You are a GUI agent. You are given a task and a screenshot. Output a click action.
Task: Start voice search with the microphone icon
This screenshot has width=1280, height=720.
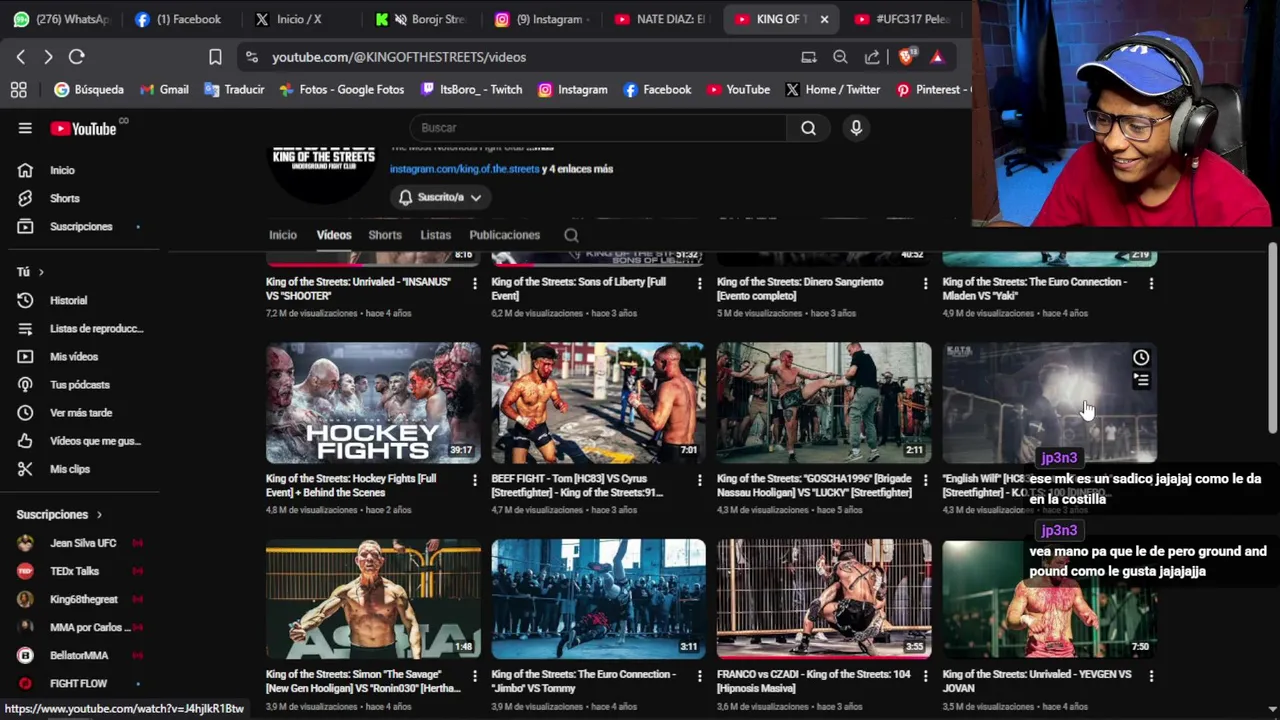click(x=856, y=128)
